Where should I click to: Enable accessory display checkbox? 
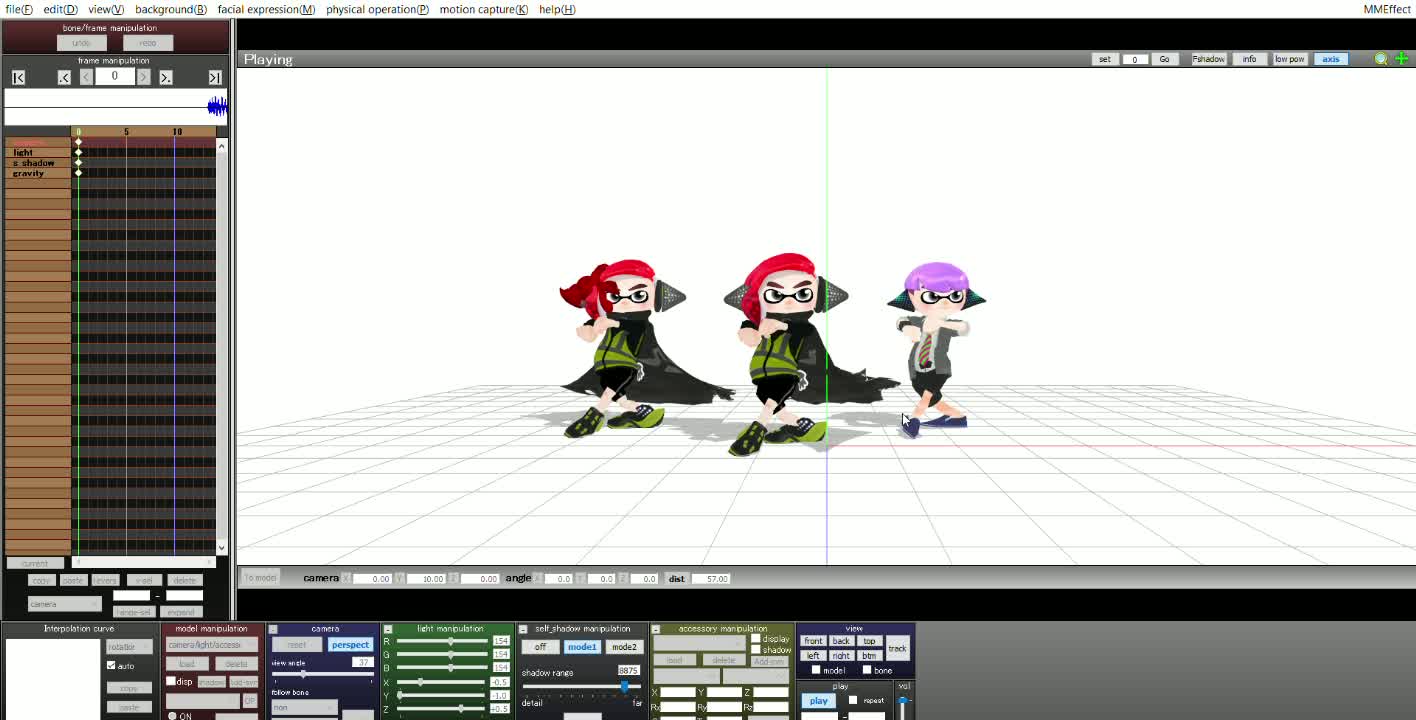point(756,638)
